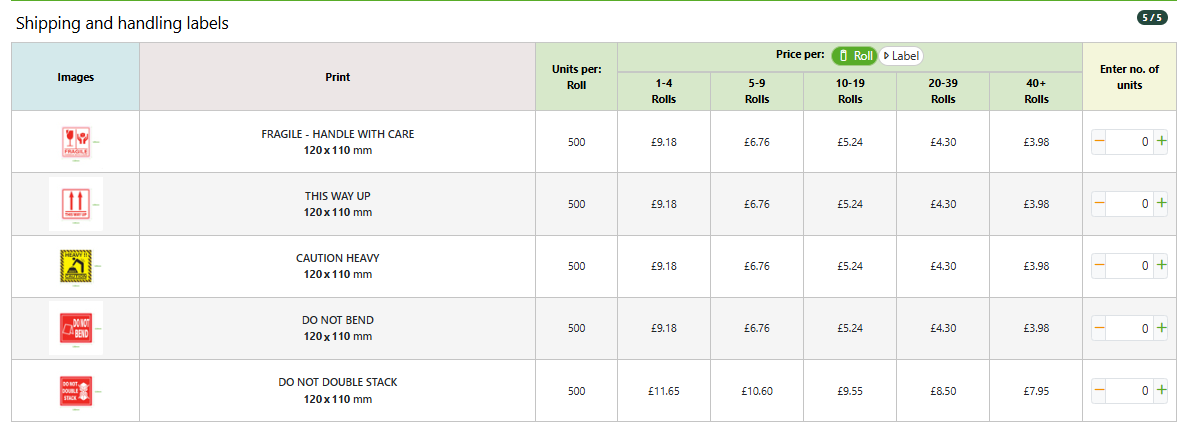Viewport: 1186px width, 428px height.
Task: Increase FRAGILE - HANDLE WITH CARE quantity with plus
Action: [x=1161, y=141]
